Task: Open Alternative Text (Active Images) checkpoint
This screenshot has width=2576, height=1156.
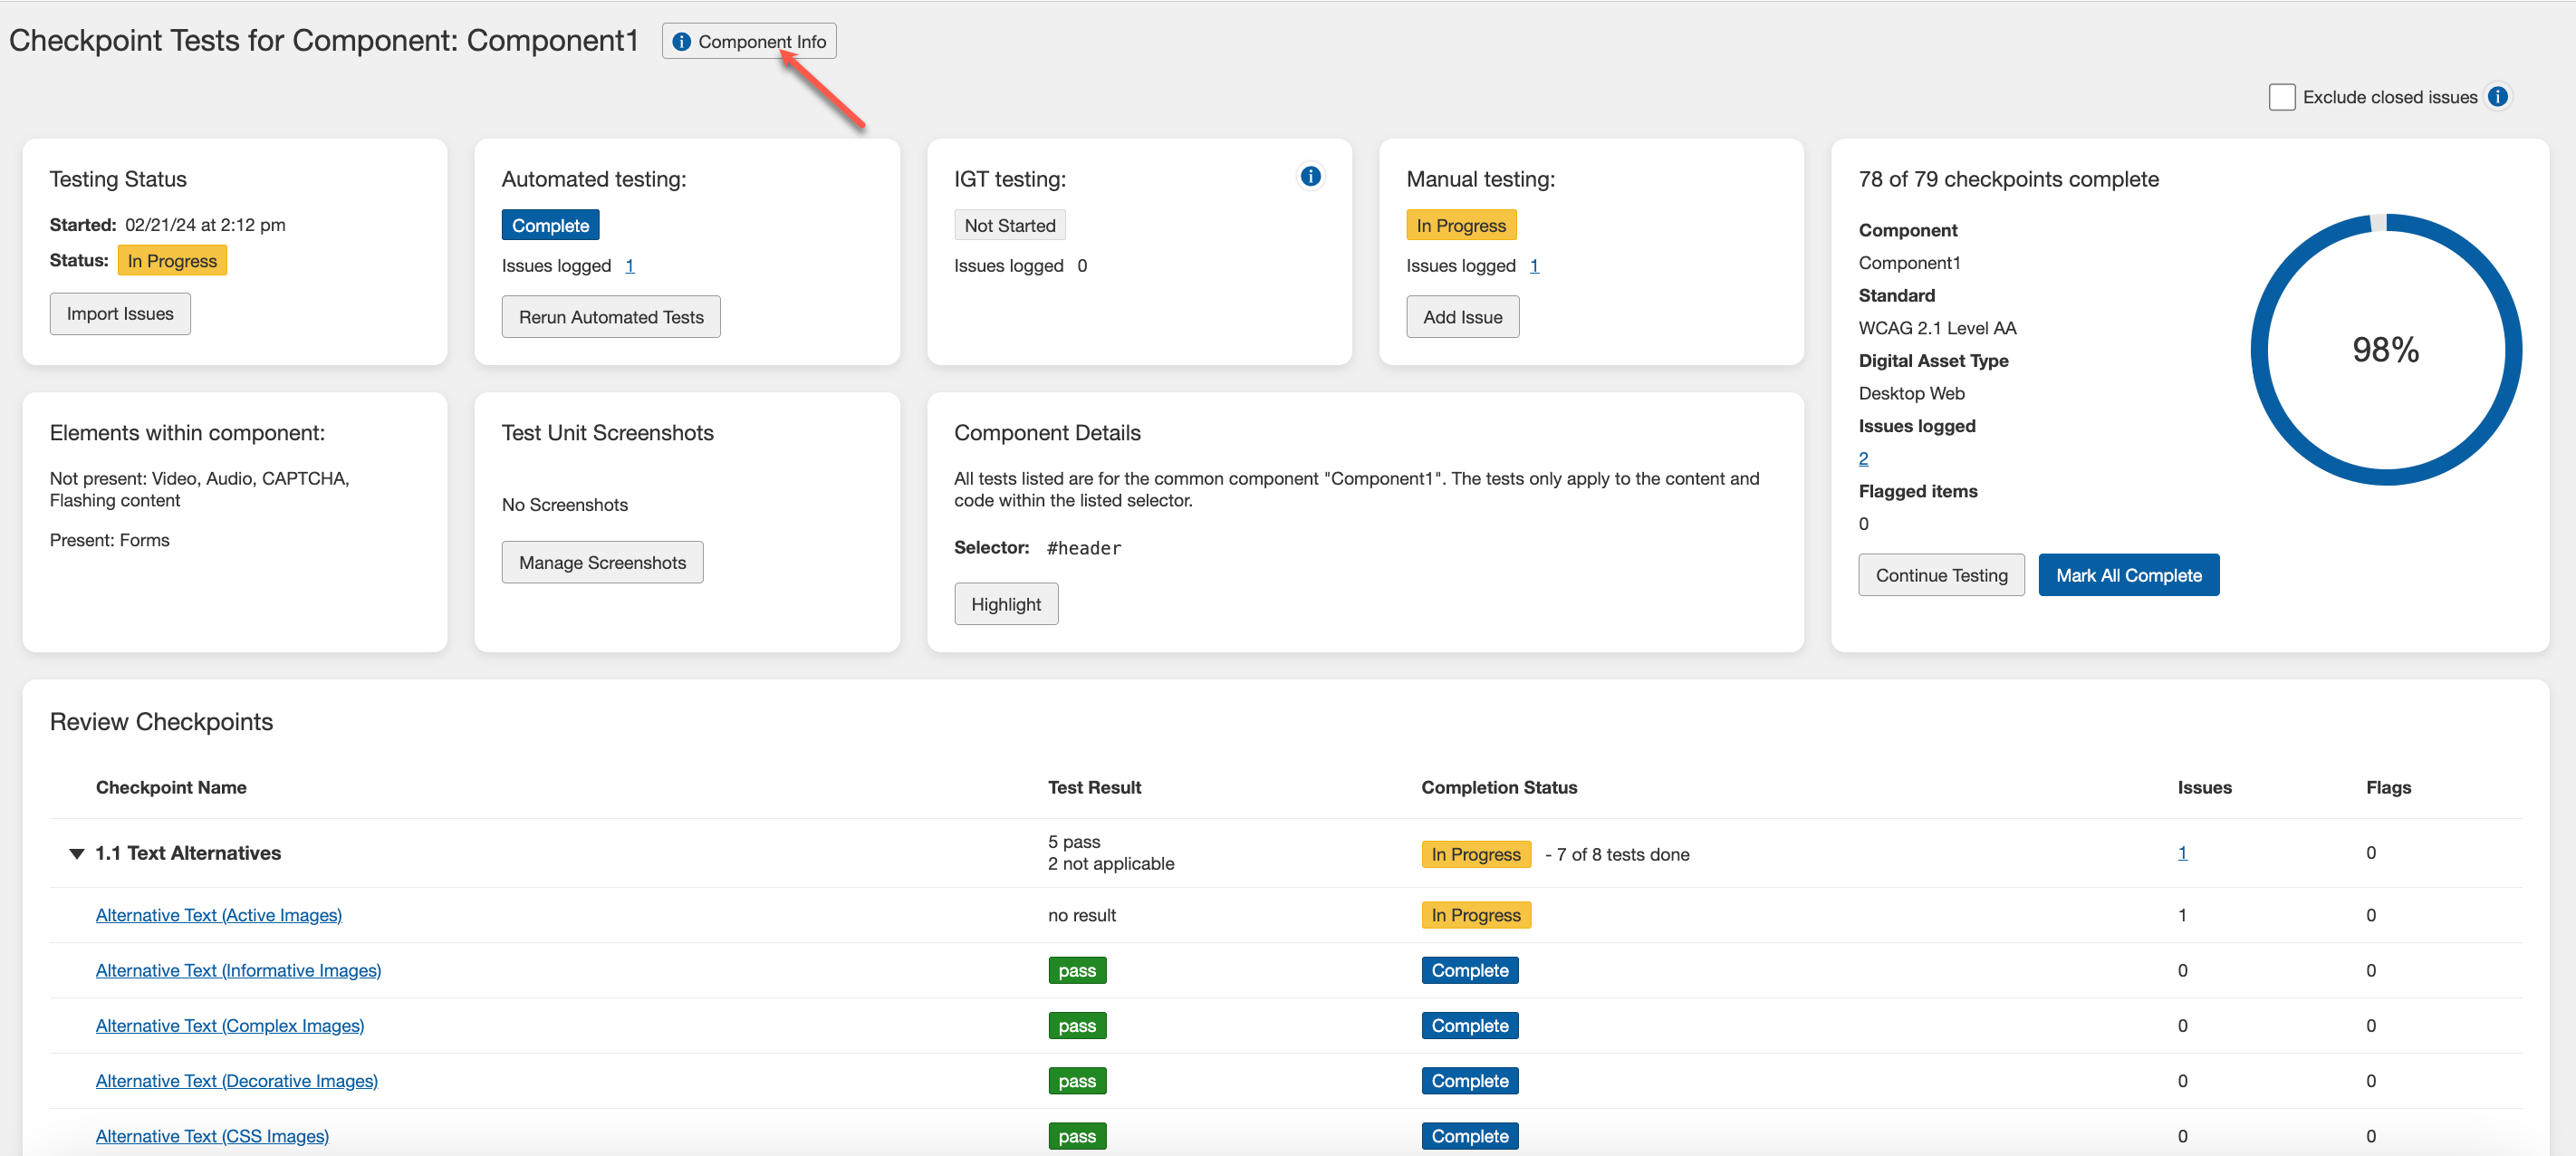Action: [x=218, y=914]
